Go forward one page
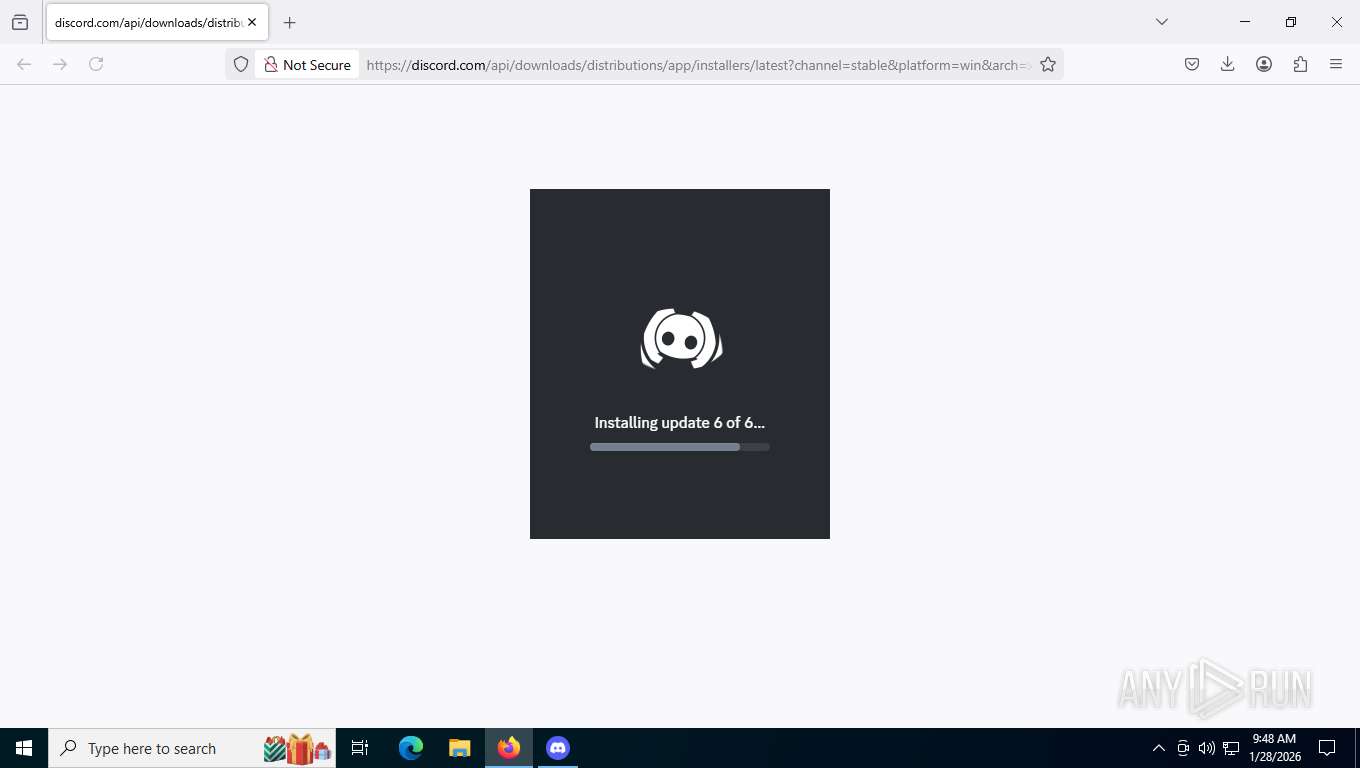The image size is (1360, 768). coord(60,64)
